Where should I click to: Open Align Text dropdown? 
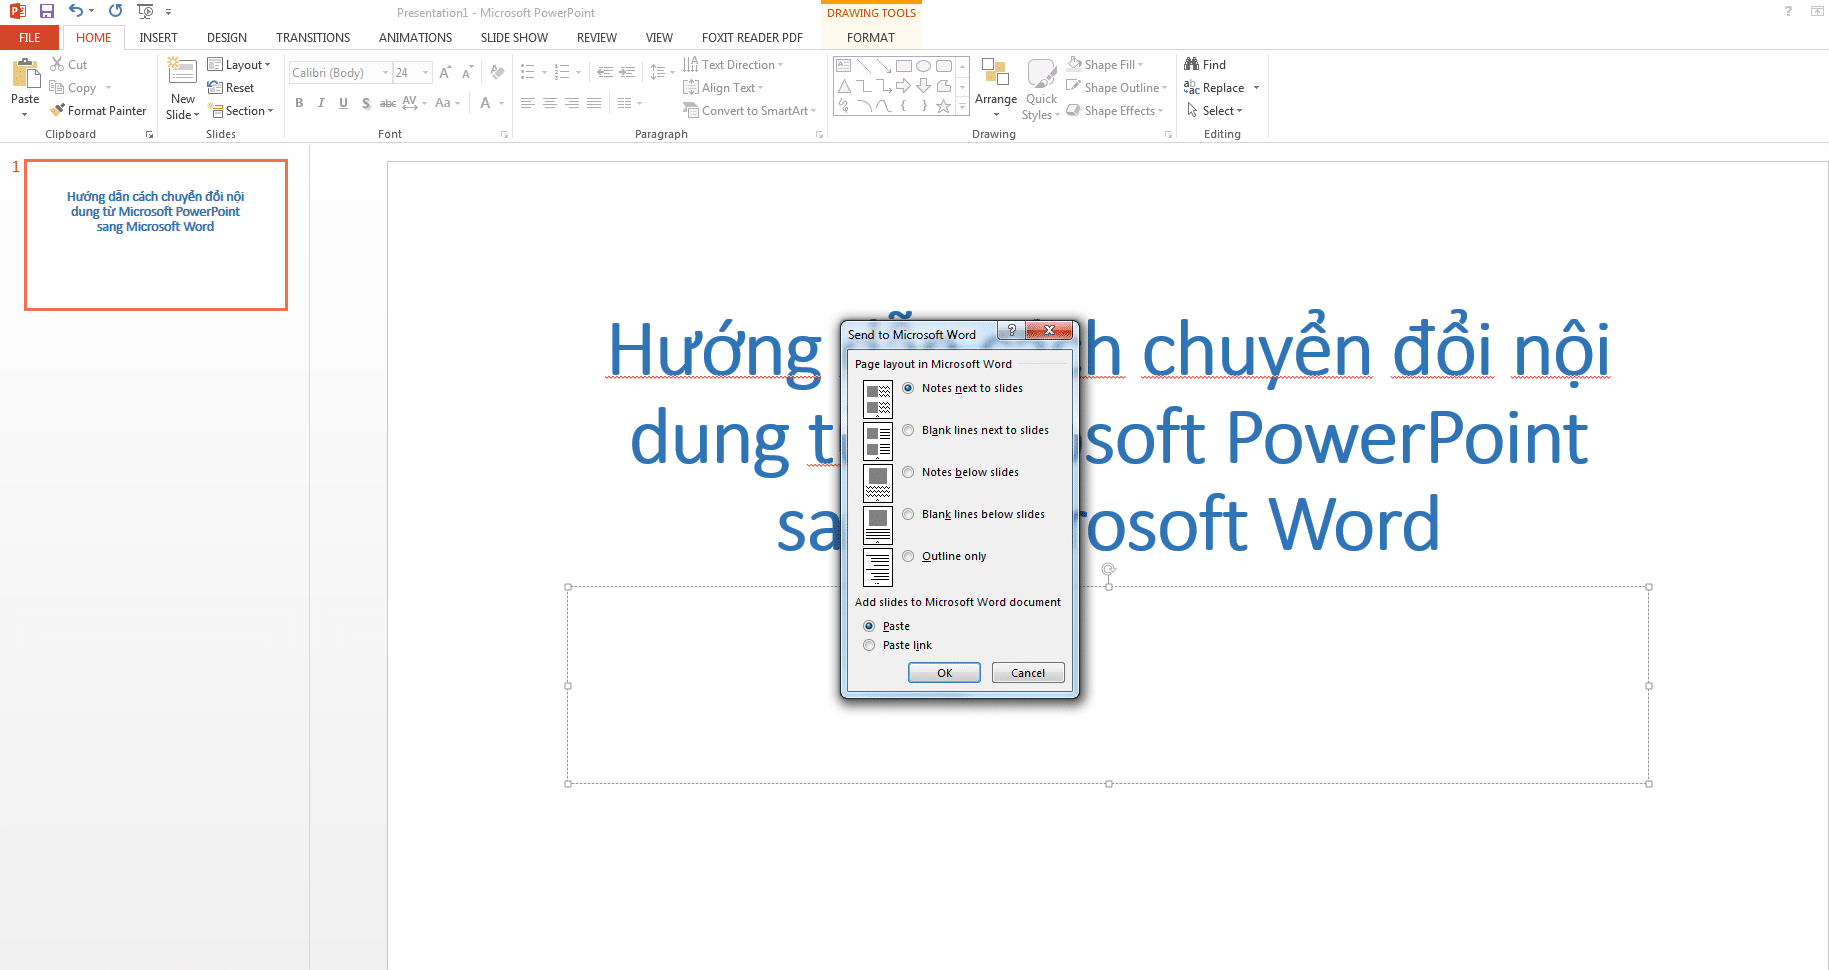pyautogui.click(x=723, y=88)
